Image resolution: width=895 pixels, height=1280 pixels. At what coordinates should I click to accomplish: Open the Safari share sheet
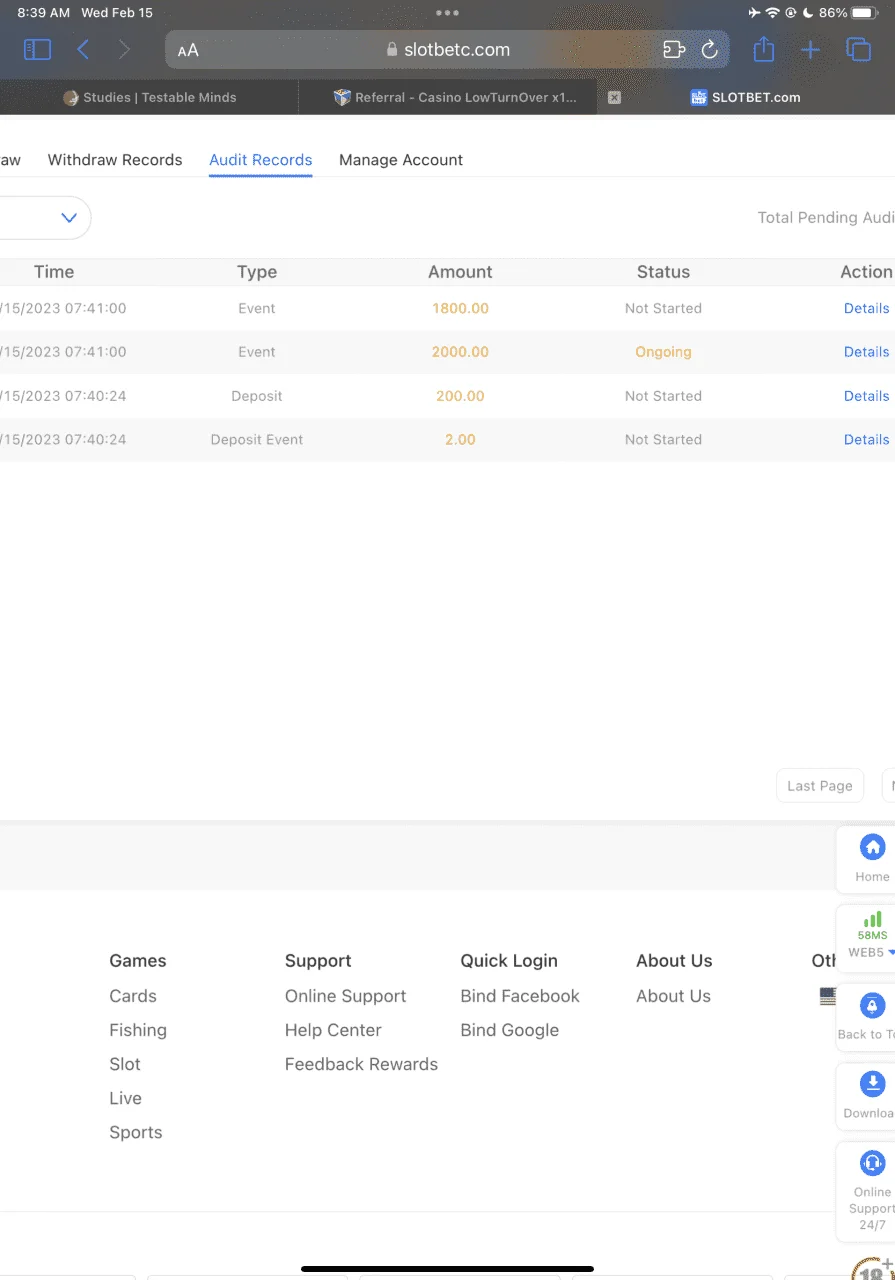764,48
